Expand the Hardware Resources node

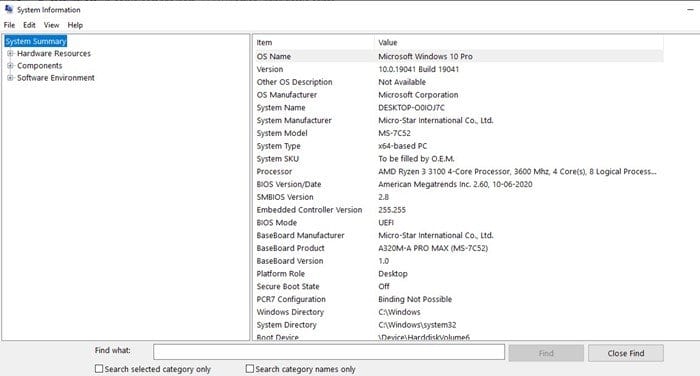(10, 54)
